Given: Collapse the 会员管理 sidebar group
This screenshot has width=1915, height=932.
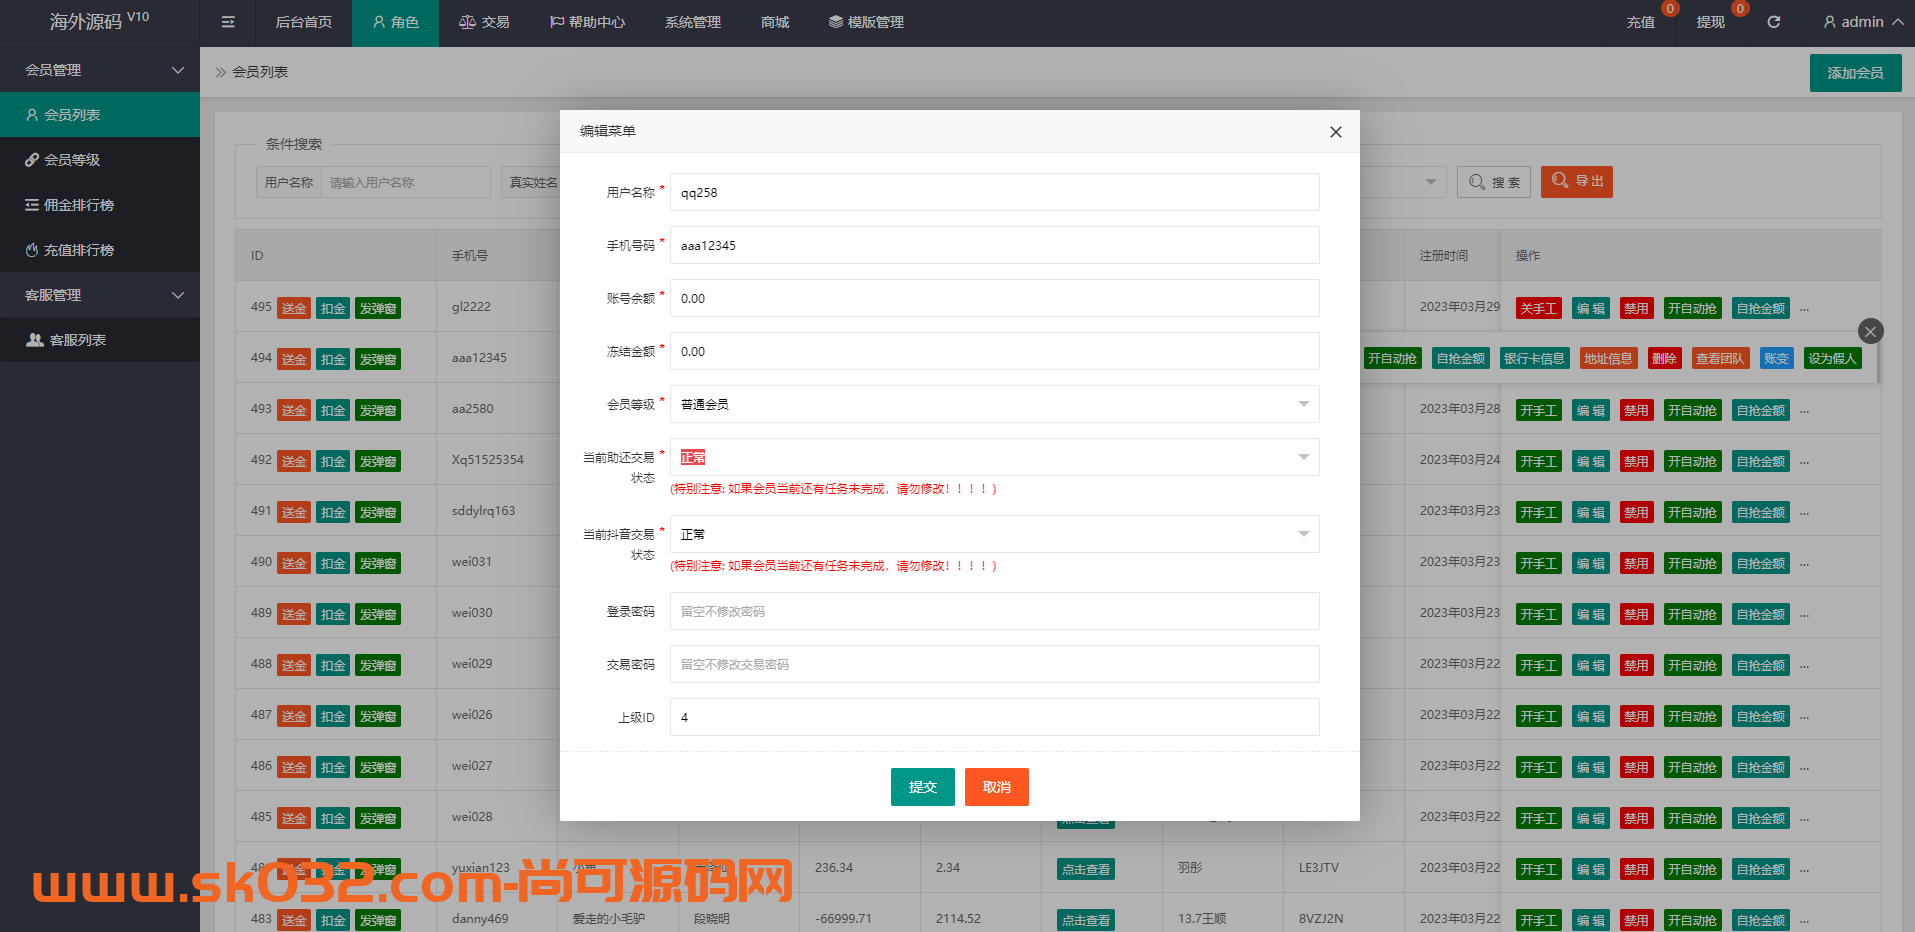Looking at the screenshot, I should tap(100, 70).
